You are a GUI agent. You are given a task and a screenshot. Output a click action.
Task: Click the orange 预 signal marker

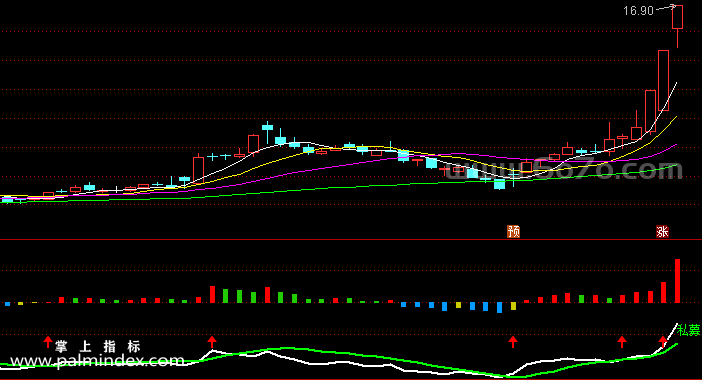click(x=513, y=231)
